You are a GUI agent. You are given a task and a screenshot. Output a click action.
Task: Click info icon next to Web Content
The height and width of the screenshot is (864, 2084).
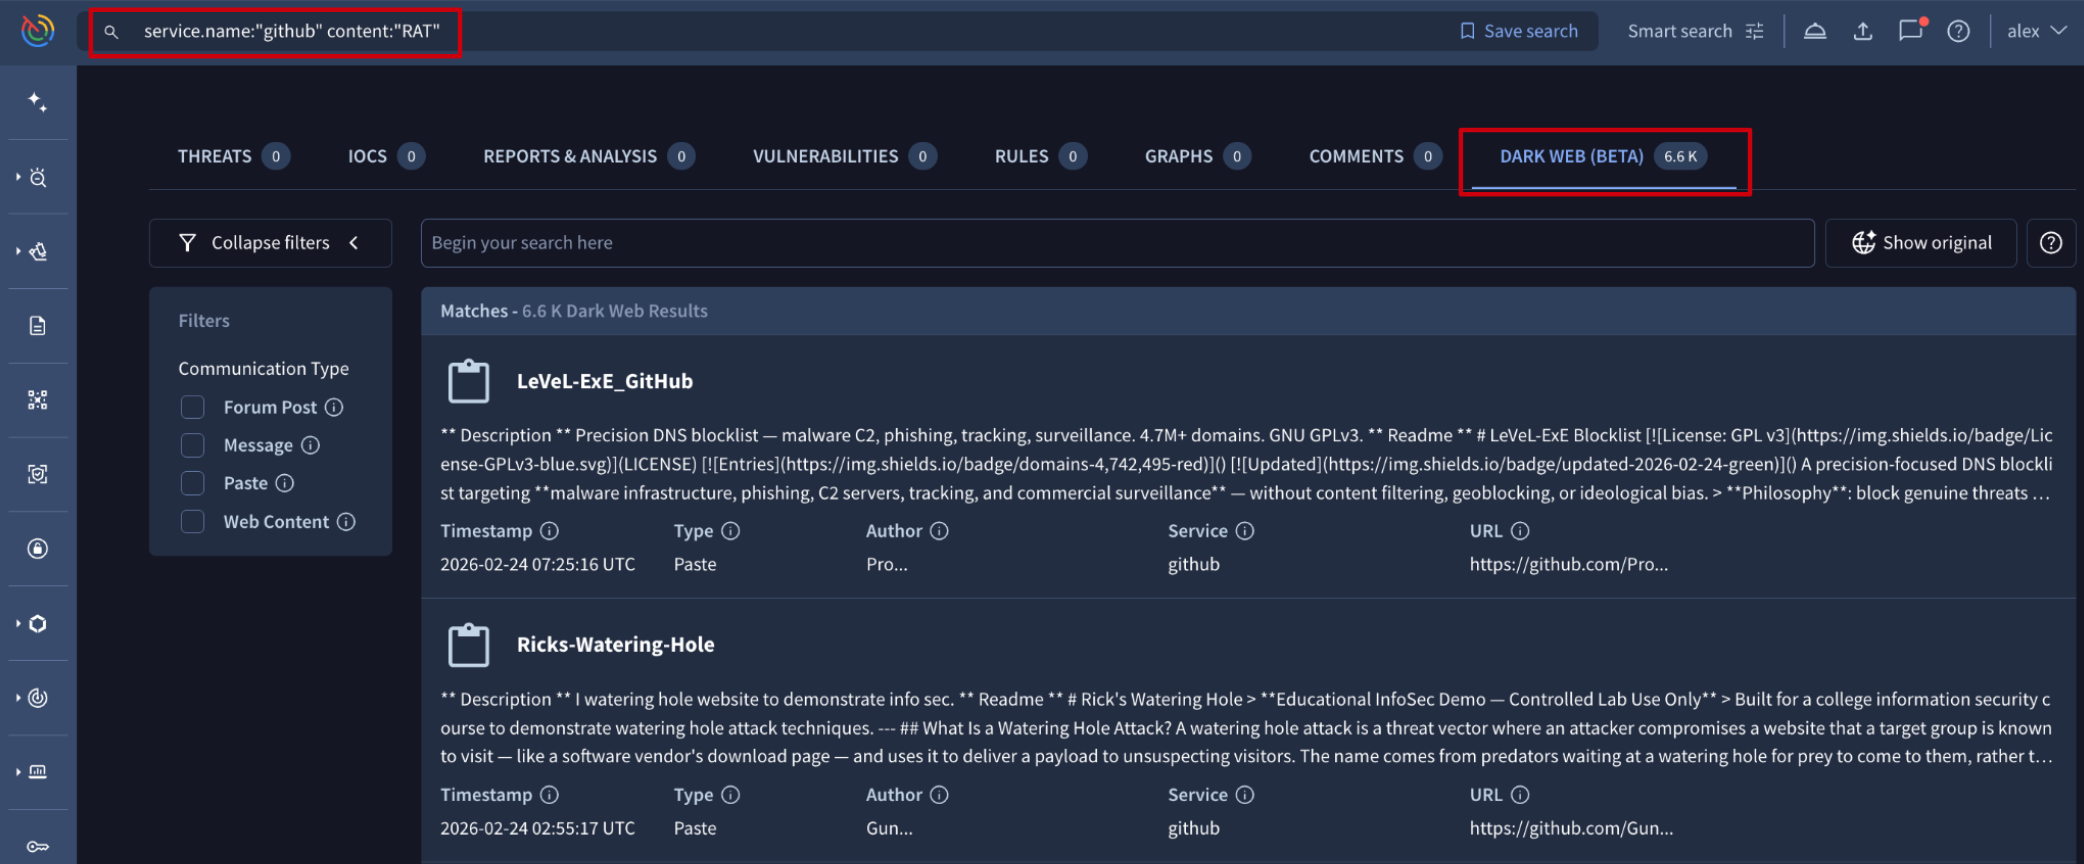pyautogui.click(x=346, y=521)
